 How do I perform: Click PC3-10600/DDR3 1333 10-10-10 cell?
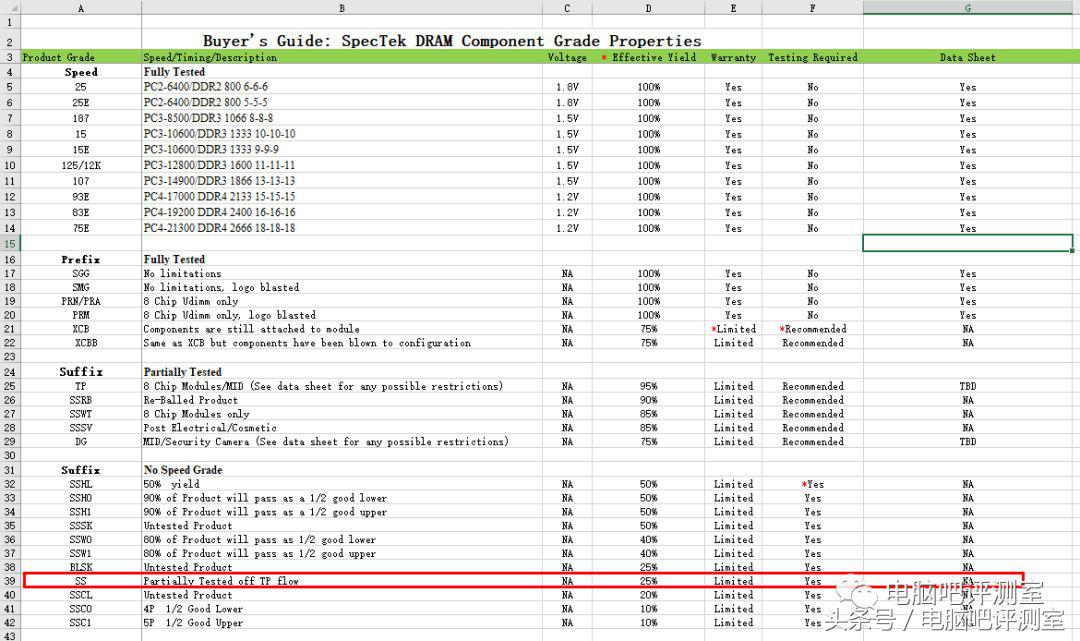coord(342,134)
